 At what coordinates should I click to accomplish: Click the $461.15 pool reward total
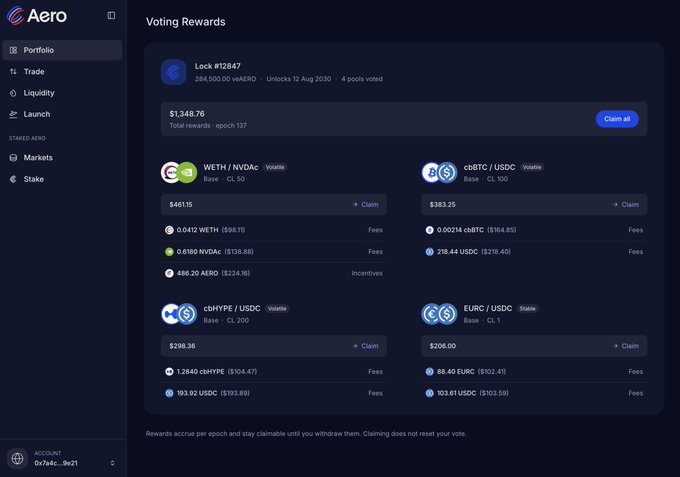pyautogui.click(x=181, y=205)
